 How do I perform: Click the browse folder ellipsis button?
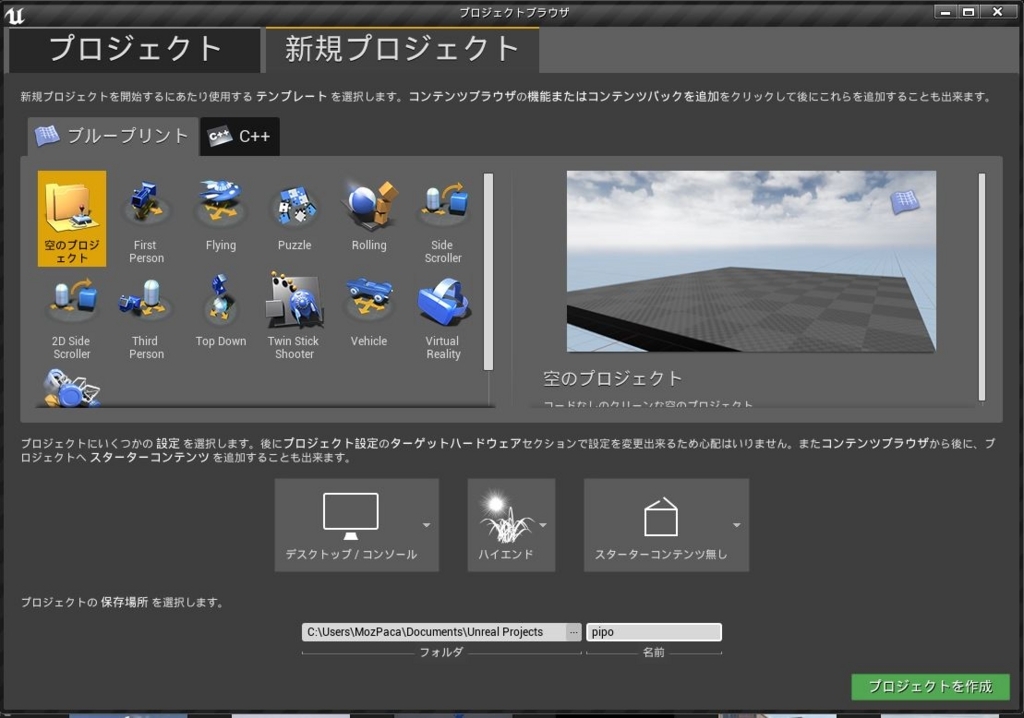pyautogui.click(x=573, y=632)
